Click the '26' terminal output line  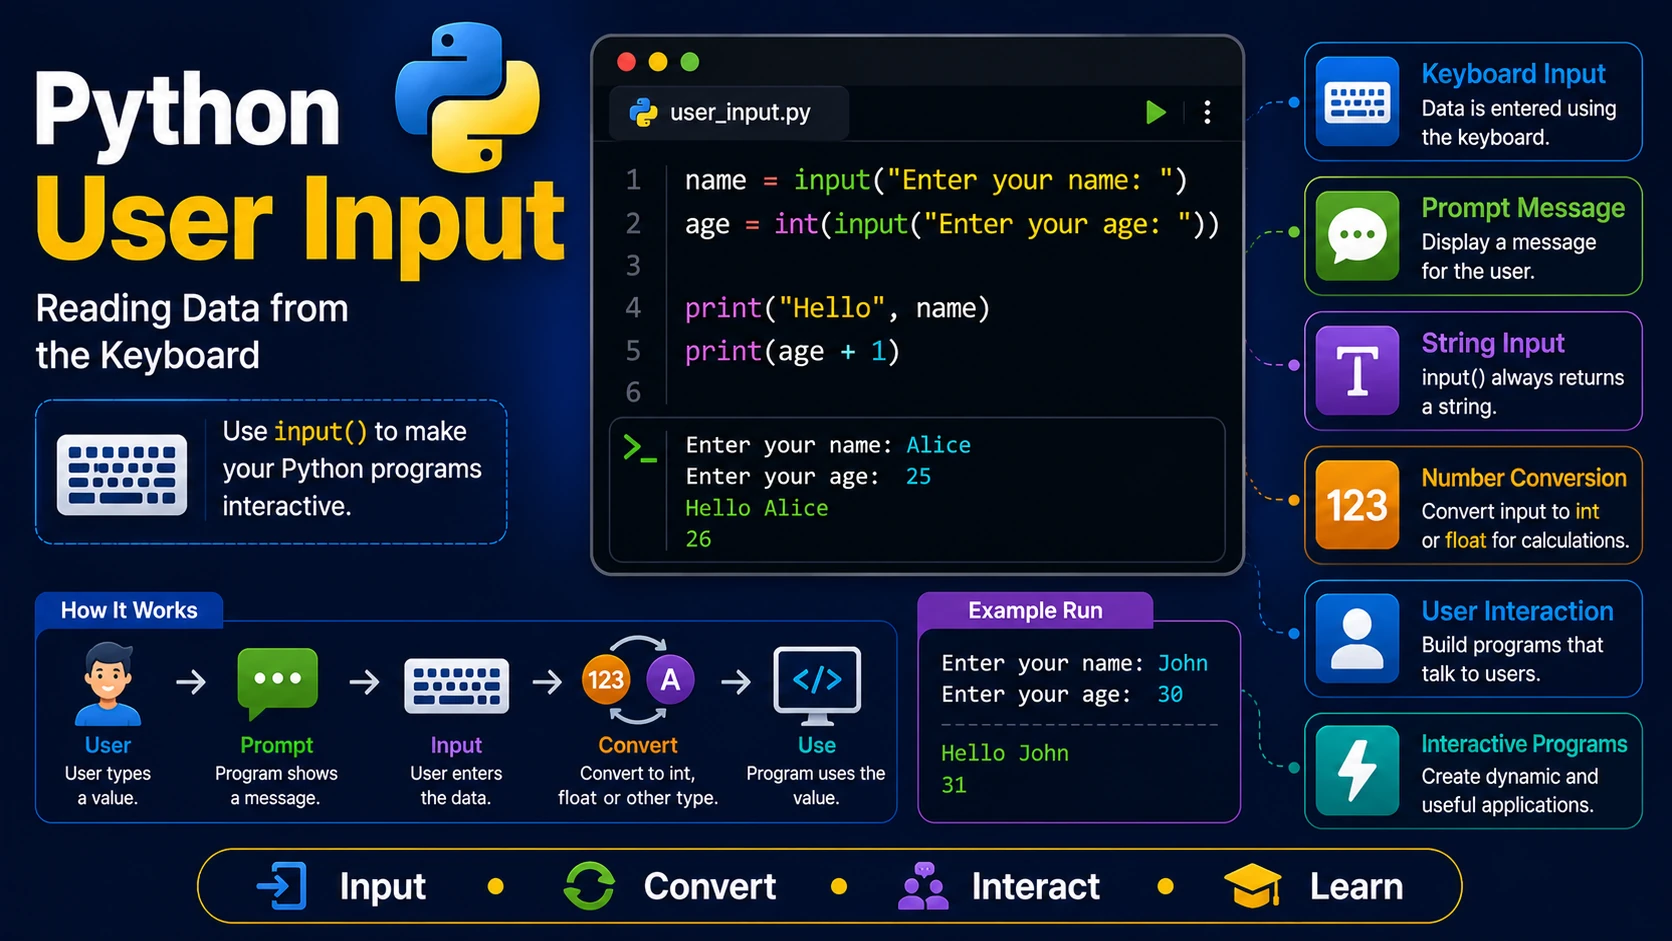tap(698, 539)
